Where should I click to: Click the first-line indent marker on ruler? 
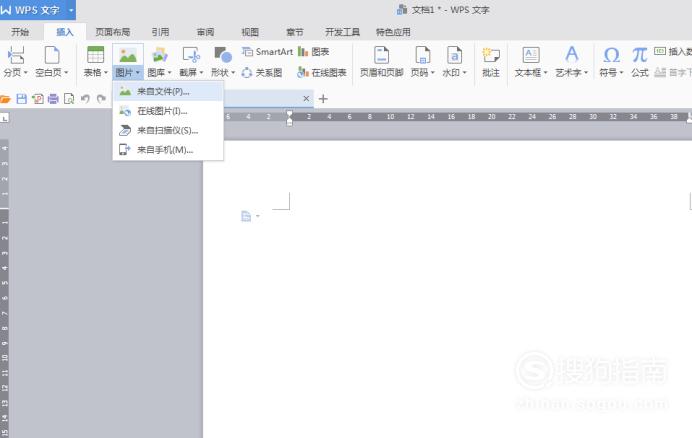pos(290,114)
